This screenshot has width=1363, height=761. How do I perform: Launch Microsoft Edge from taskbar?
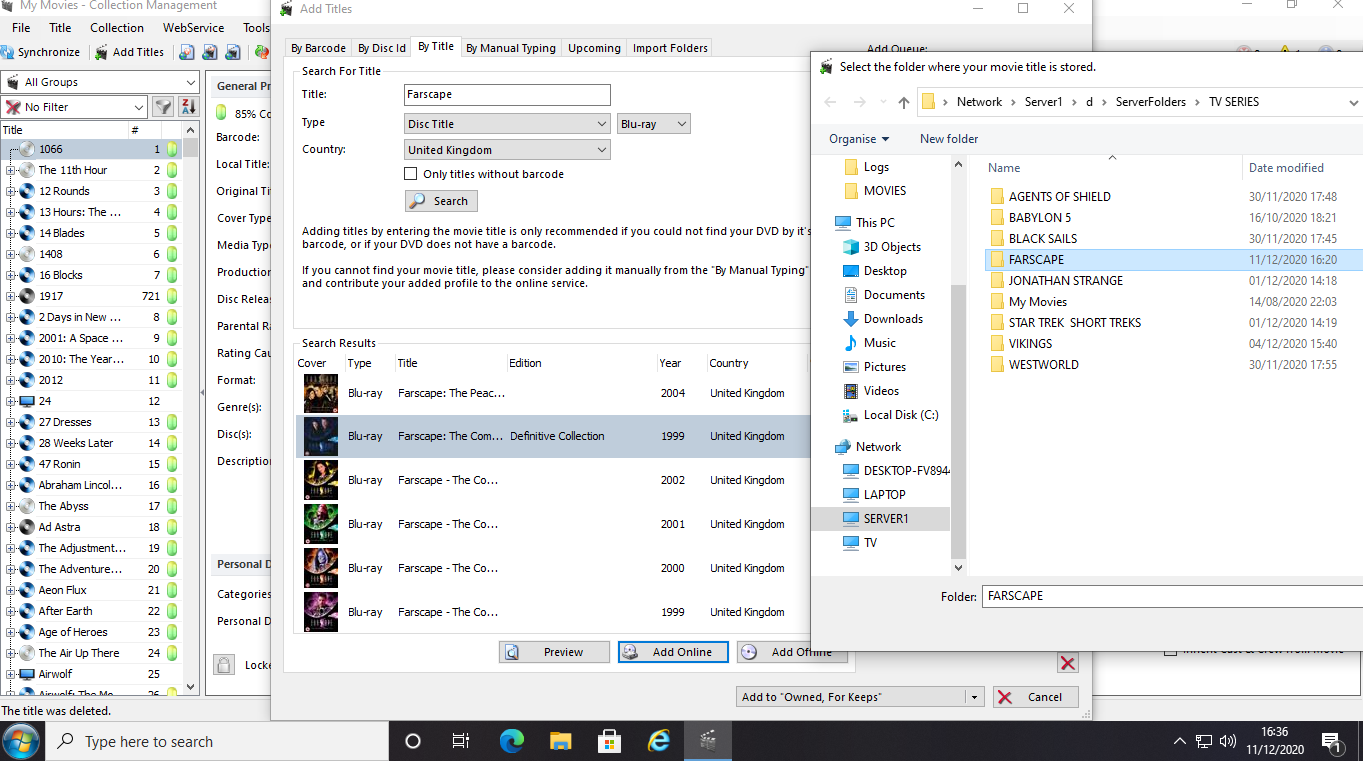pos(511,741)
